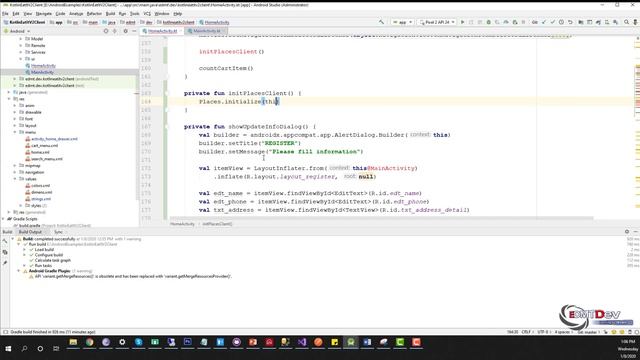Screen dimensions: 640x360
Task: Click the Configure build step
Action: (49, 255)
